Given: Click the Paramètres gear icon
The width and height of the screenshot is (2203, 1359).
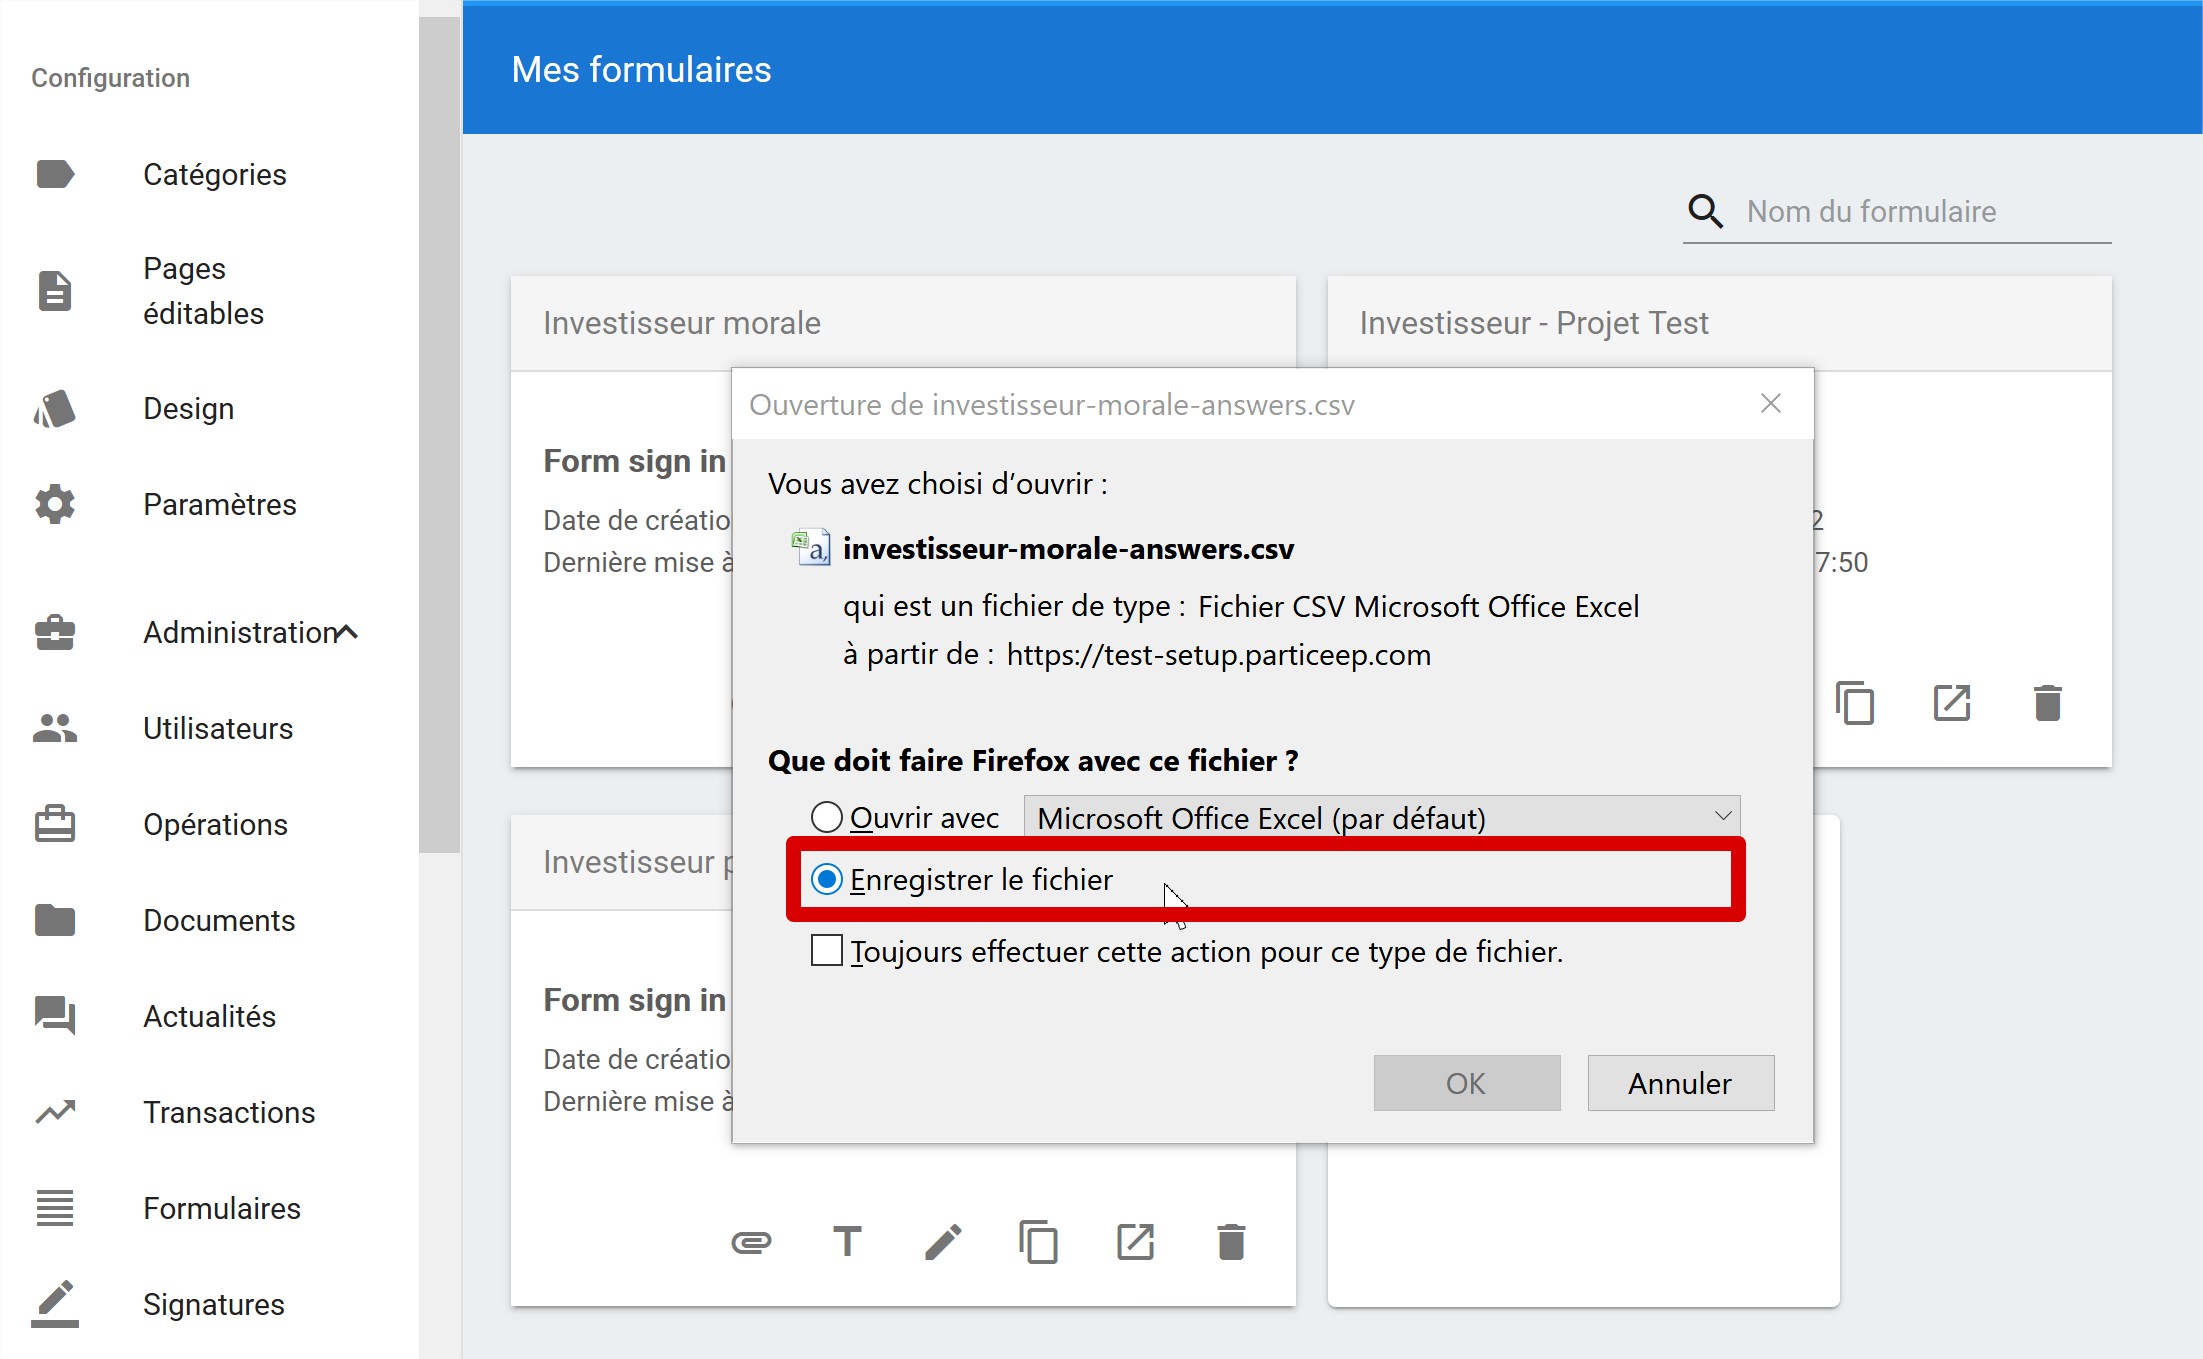Looking at the screenshot, I should coord(55,504).
